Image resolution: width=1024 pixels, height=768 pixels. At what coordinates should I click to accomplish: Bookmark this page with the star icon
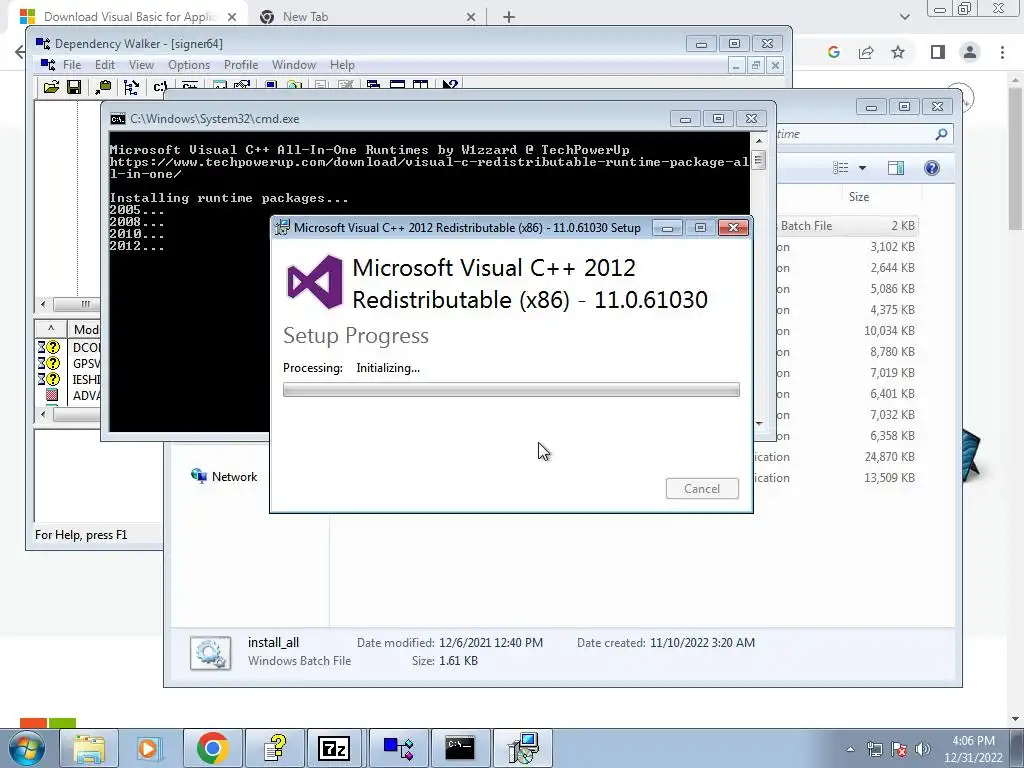click(898, 52)
